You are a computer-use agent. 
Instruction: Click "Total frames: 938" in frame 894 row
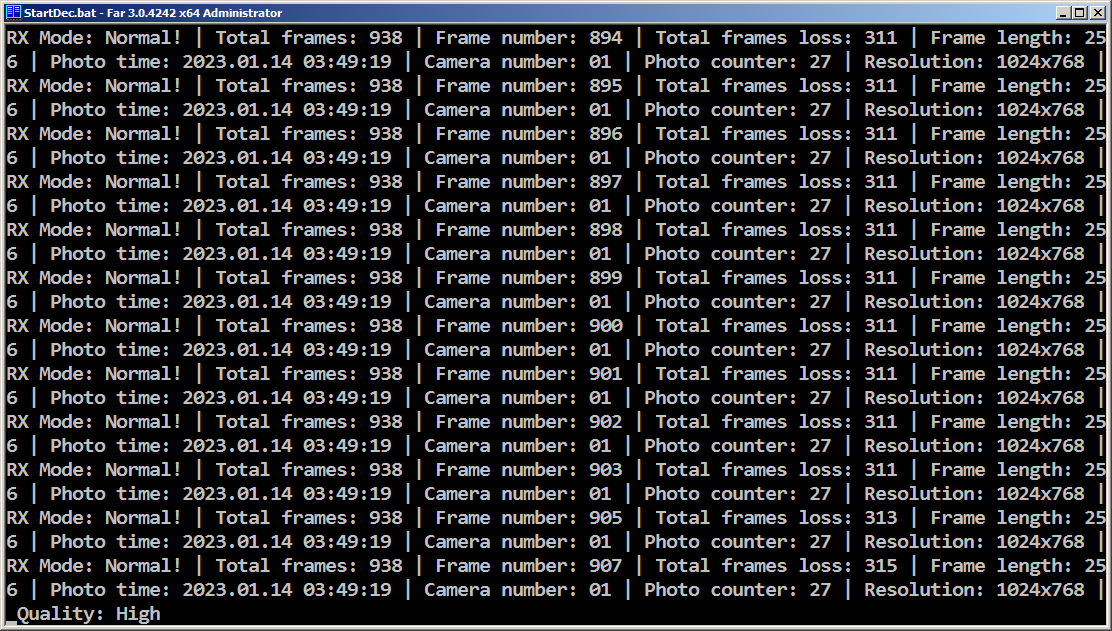tap(308, 38)
